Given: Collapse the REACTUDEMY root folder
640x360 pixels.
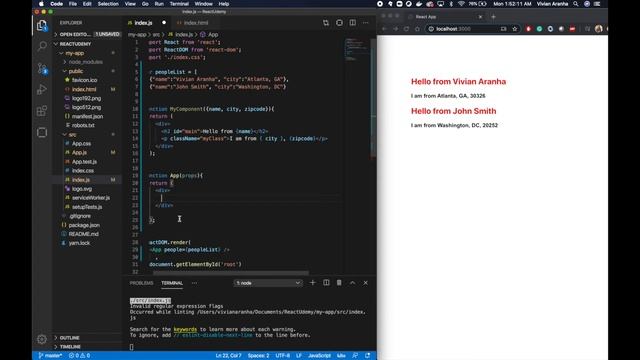Looking at the screenshot, I should pos(87,44).
